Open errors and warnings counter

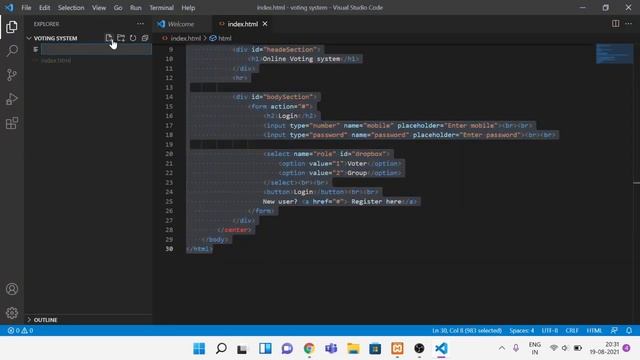20,330
